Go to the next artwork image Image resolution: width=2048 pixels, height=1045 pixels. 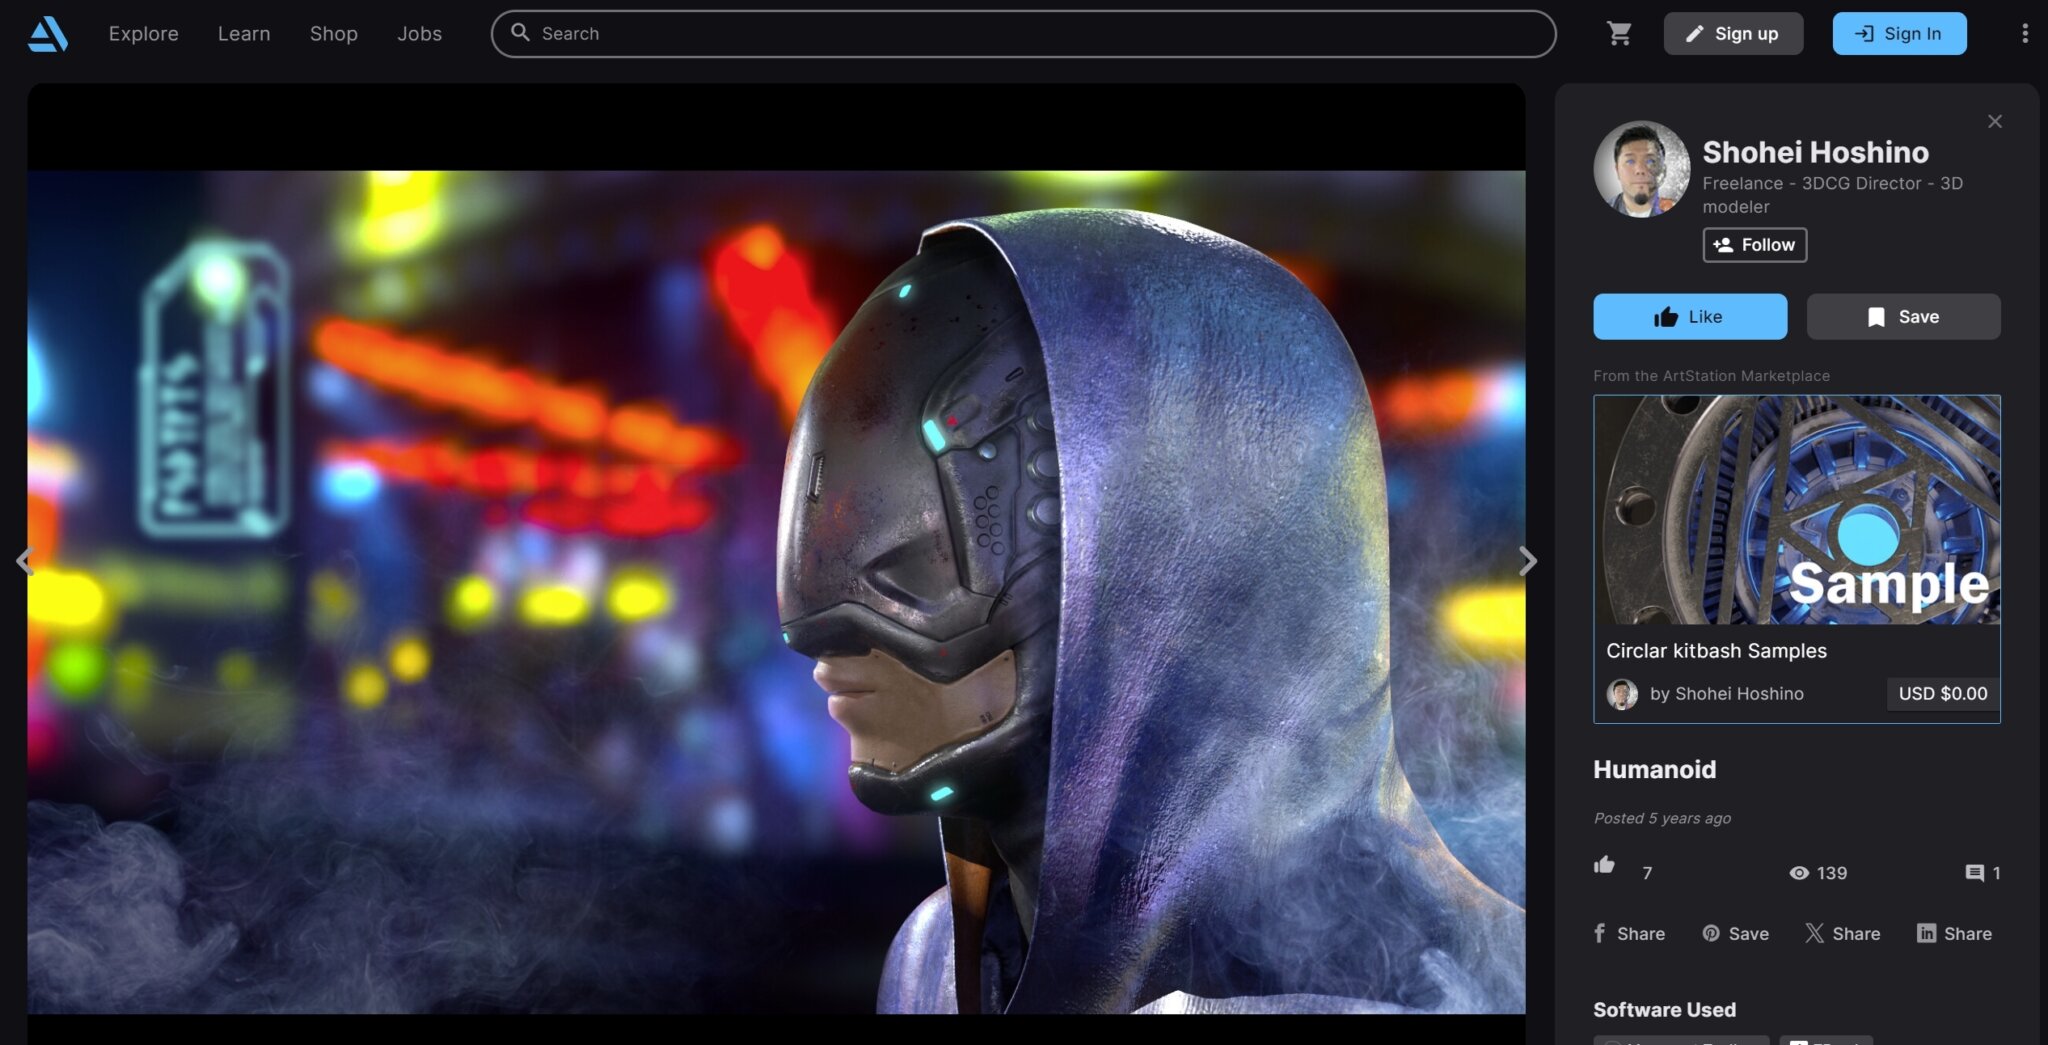pyautogui.click(x=1527, y=561)
